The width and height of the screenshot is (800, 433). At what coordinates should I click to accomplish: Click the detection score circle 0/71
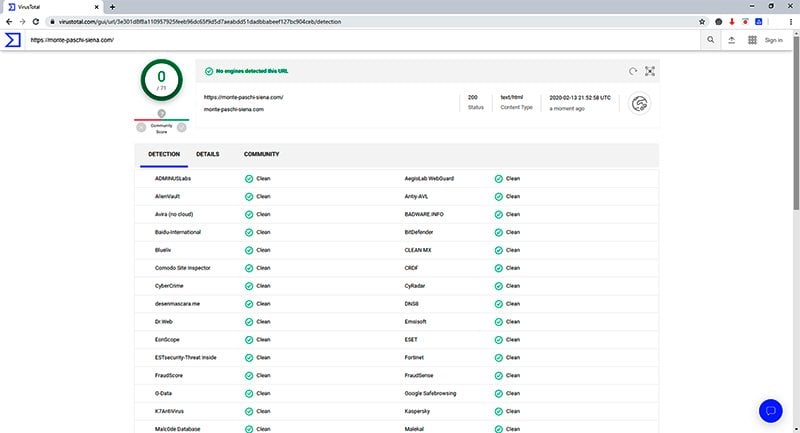(161, 80)
